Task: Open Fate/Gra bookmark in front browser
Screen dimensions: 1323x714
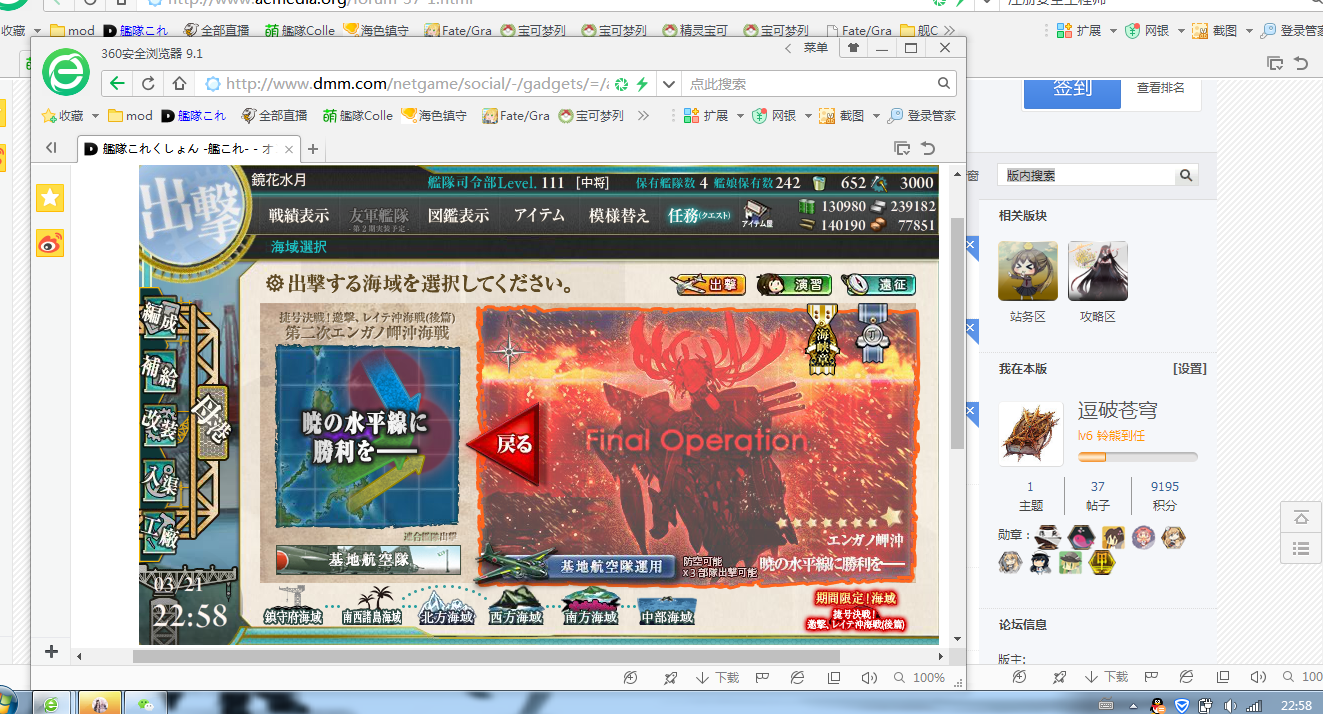Action: 516,116
